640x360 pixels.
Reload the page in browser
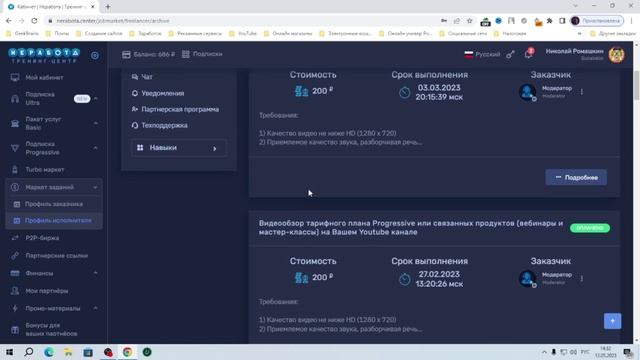coord(34,20)
